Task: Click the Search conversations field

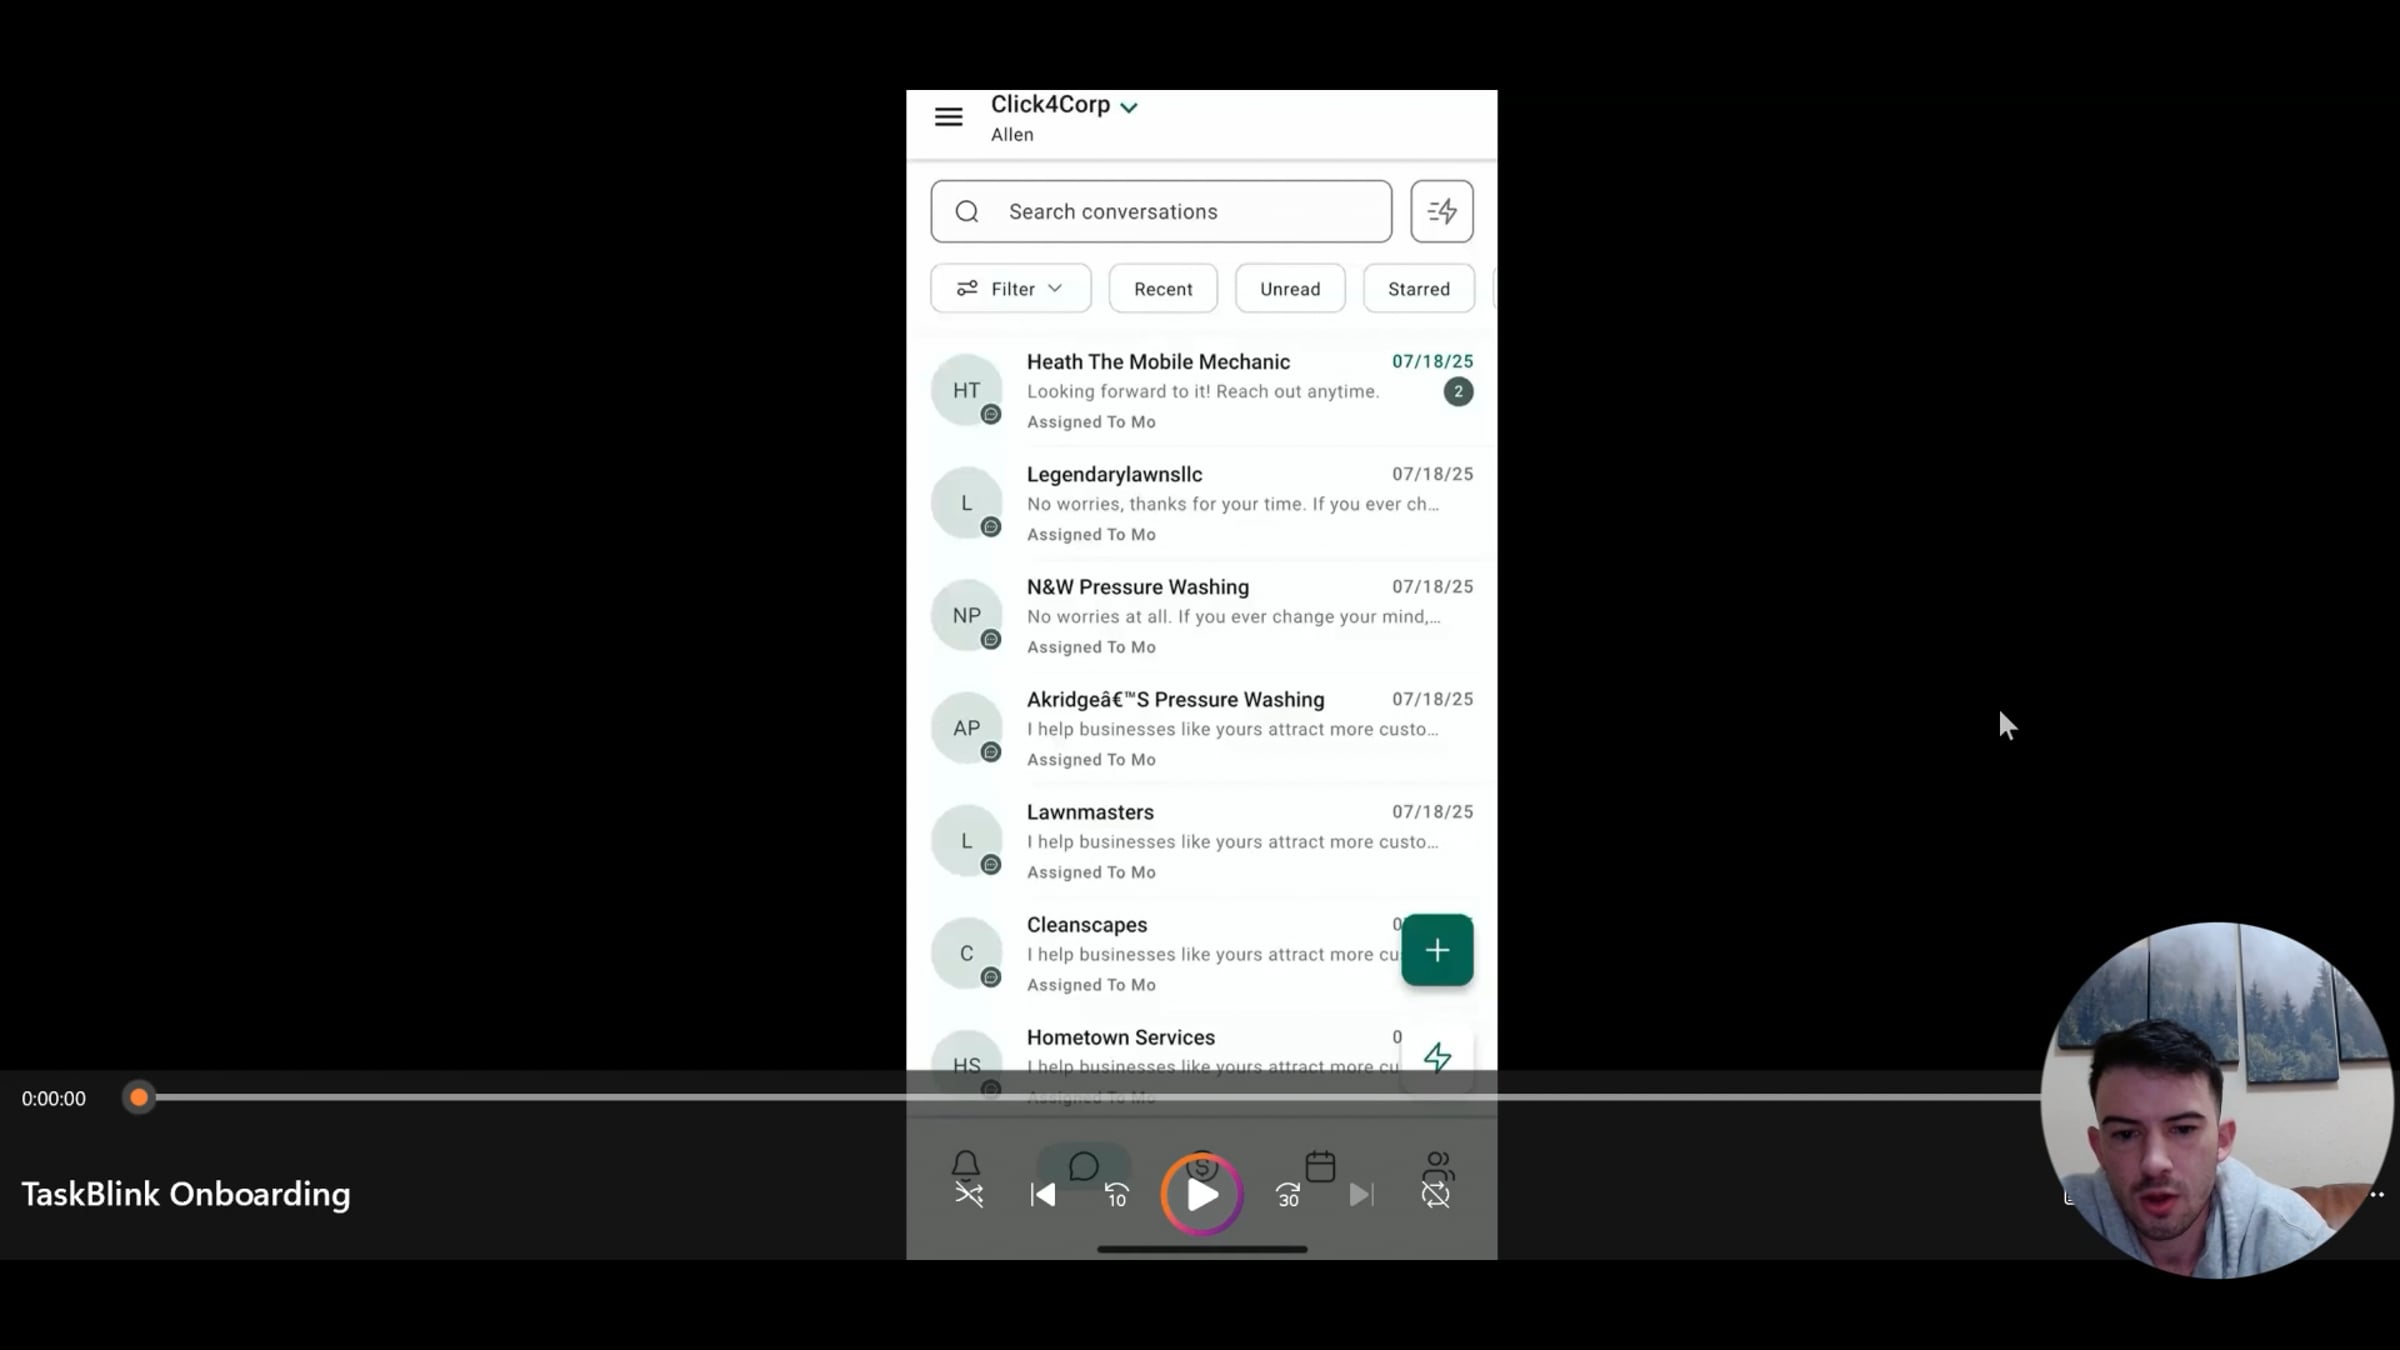Action: 1161,211
